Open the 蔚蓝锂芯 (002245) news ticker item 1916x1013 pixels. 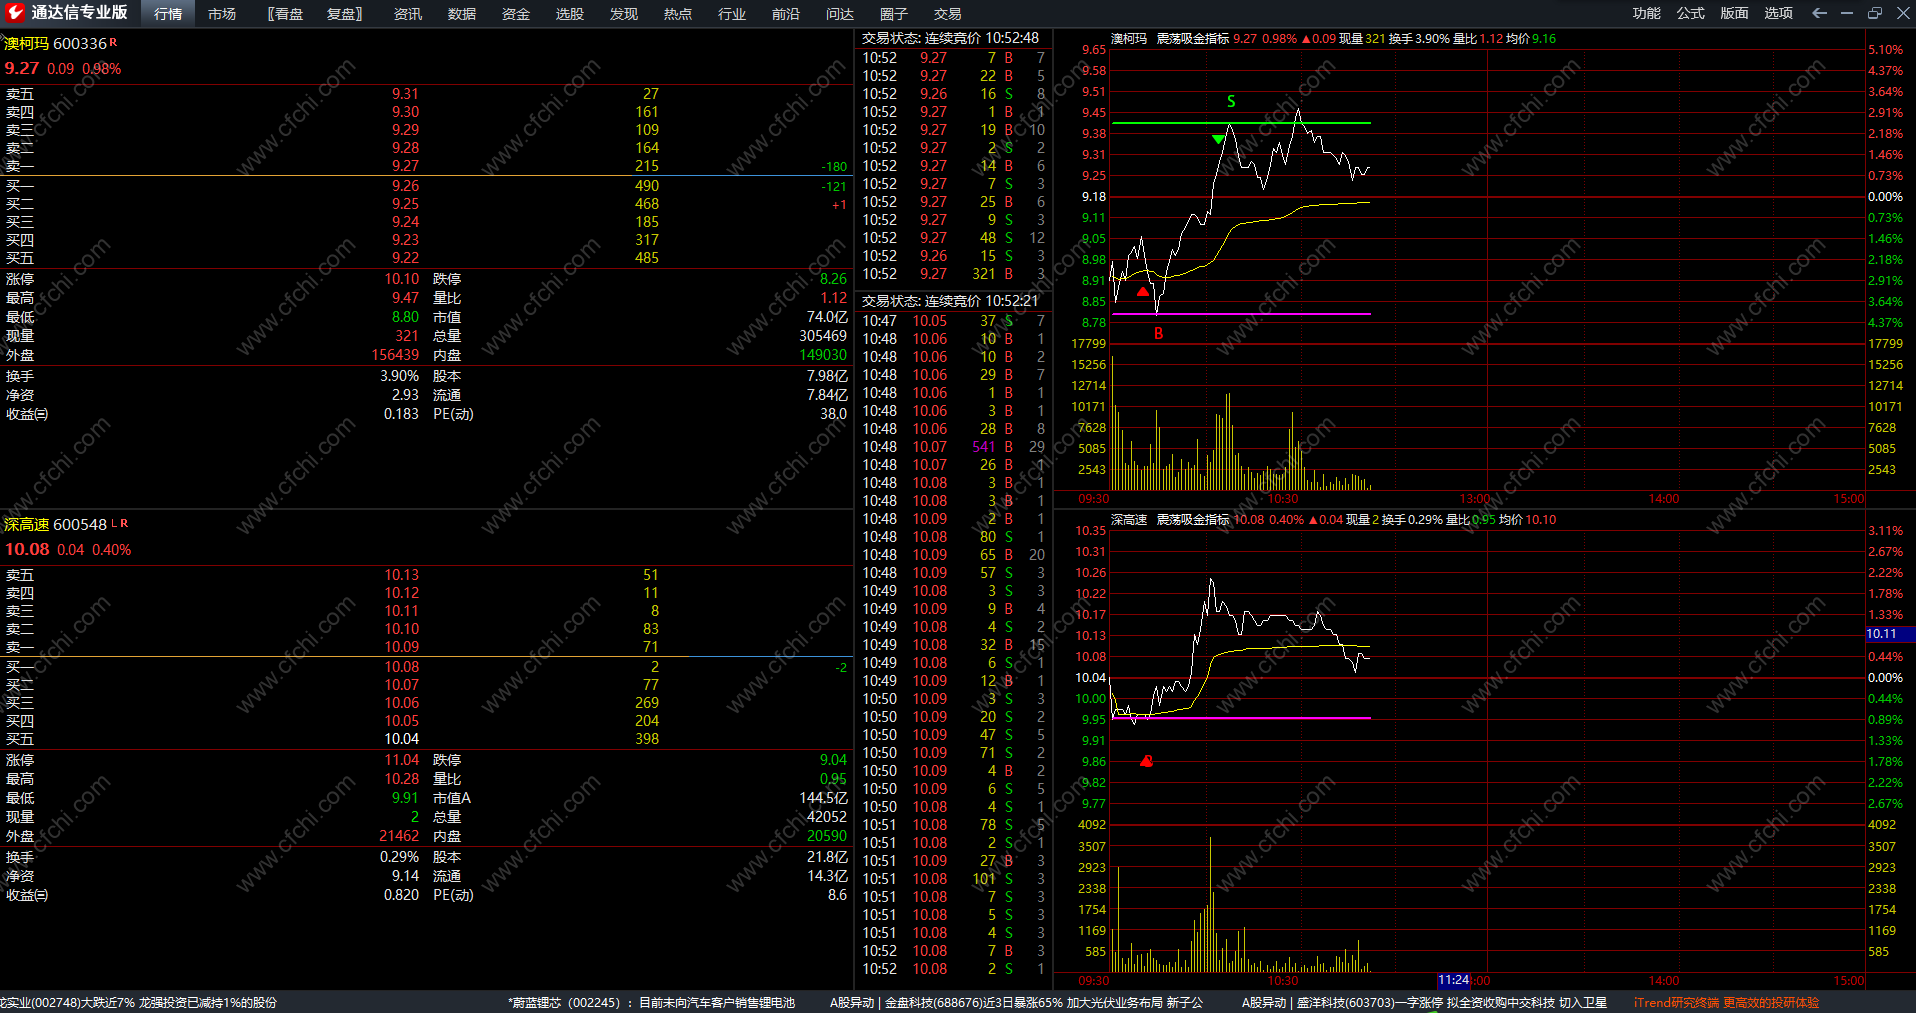pyautogui.click(x=651, y=1003)
